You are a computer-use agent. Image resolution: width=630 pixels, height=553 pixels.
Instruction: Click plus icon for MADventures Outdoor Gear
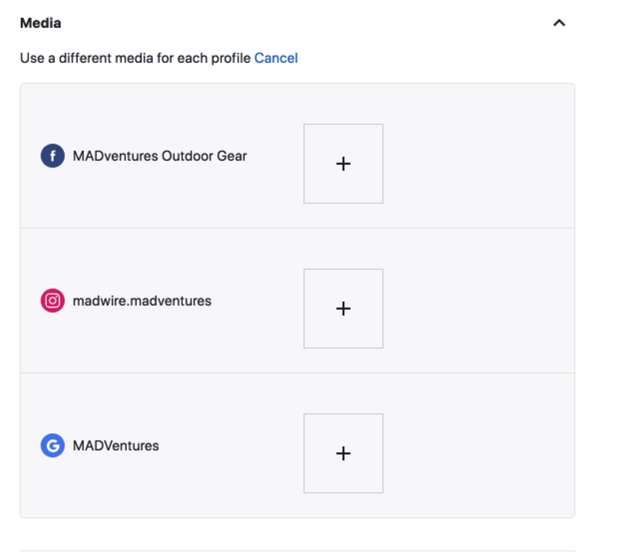(x=343, y=164)
